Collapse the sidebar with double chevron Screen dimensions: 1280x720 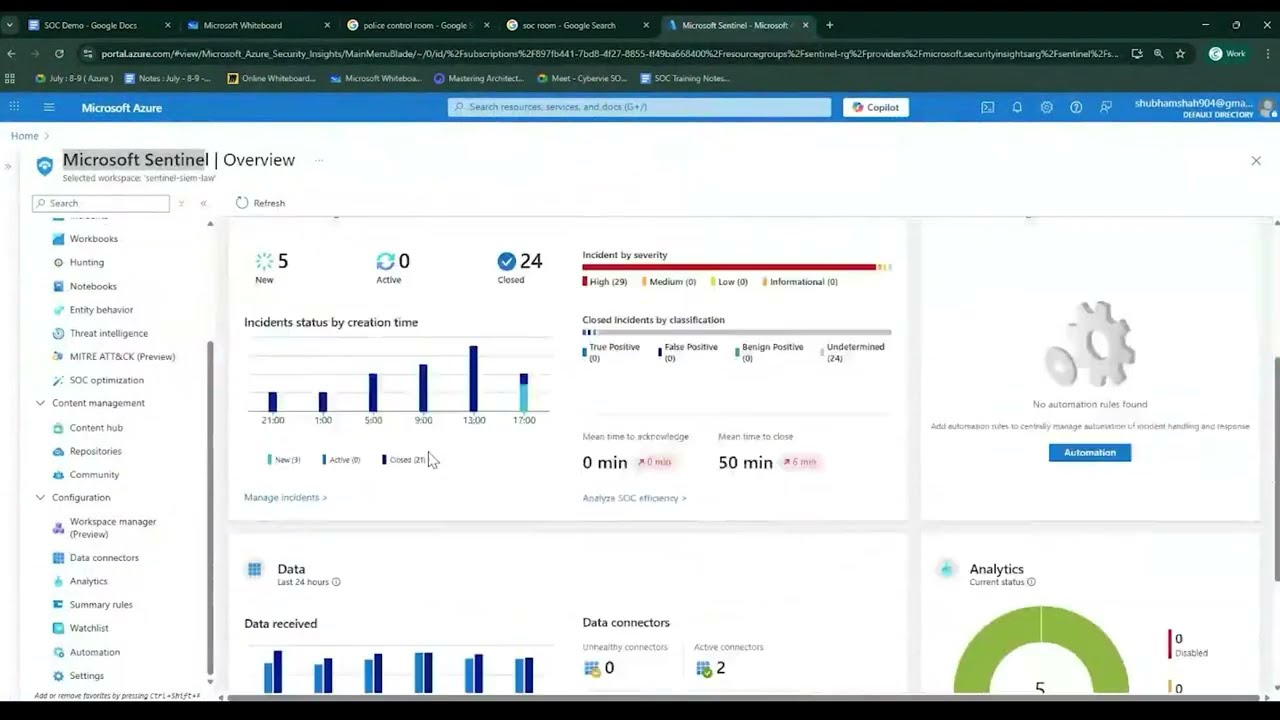(x=203, y=203)
